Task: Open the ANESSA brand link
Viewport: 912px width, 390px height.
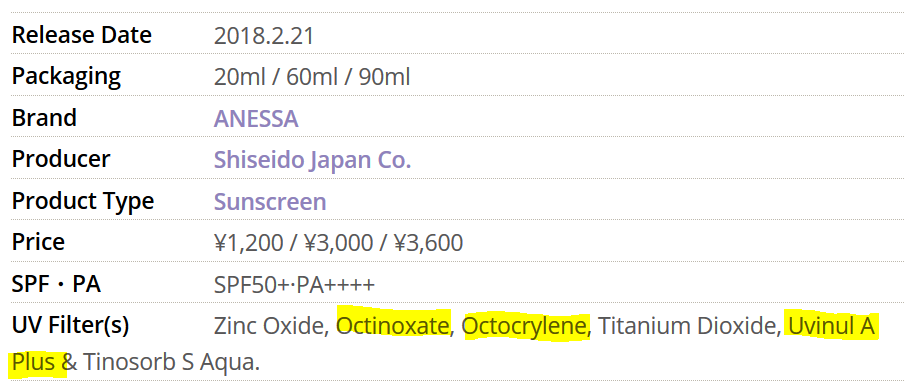Action: coord(256,119)
